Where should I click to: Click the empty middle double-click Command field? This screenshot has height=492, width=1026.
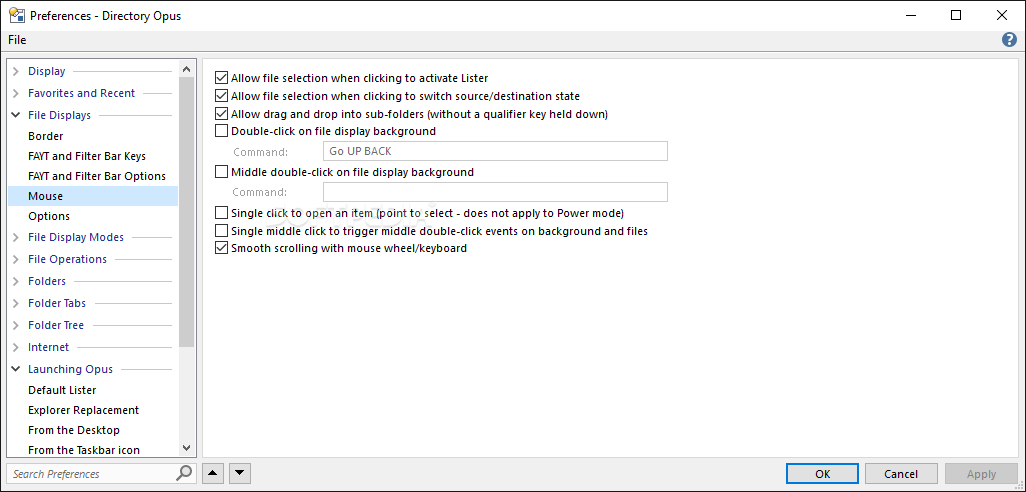pos(495,192)
